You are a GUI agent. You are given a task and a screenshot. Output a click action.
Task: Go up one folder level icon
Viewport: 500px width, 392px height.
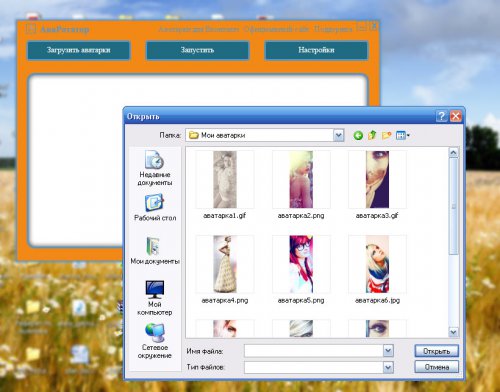click(372, 135)
